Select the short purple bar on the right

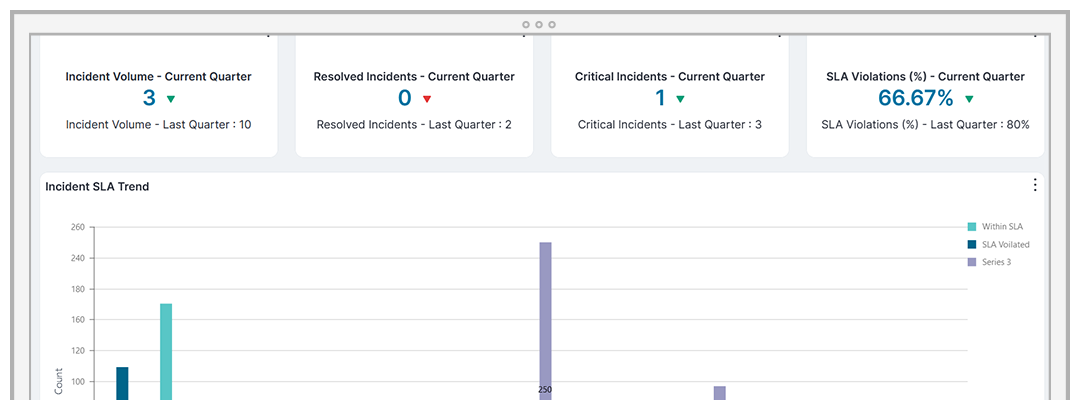[720, 393]
